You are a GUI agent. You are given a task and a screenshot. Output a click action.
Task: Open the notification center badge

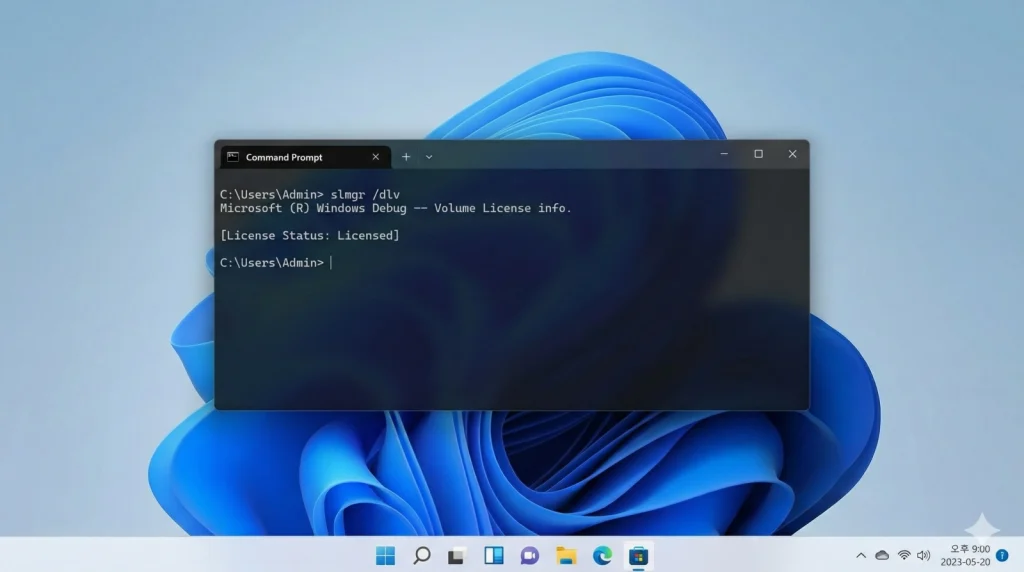[1002, 555]
